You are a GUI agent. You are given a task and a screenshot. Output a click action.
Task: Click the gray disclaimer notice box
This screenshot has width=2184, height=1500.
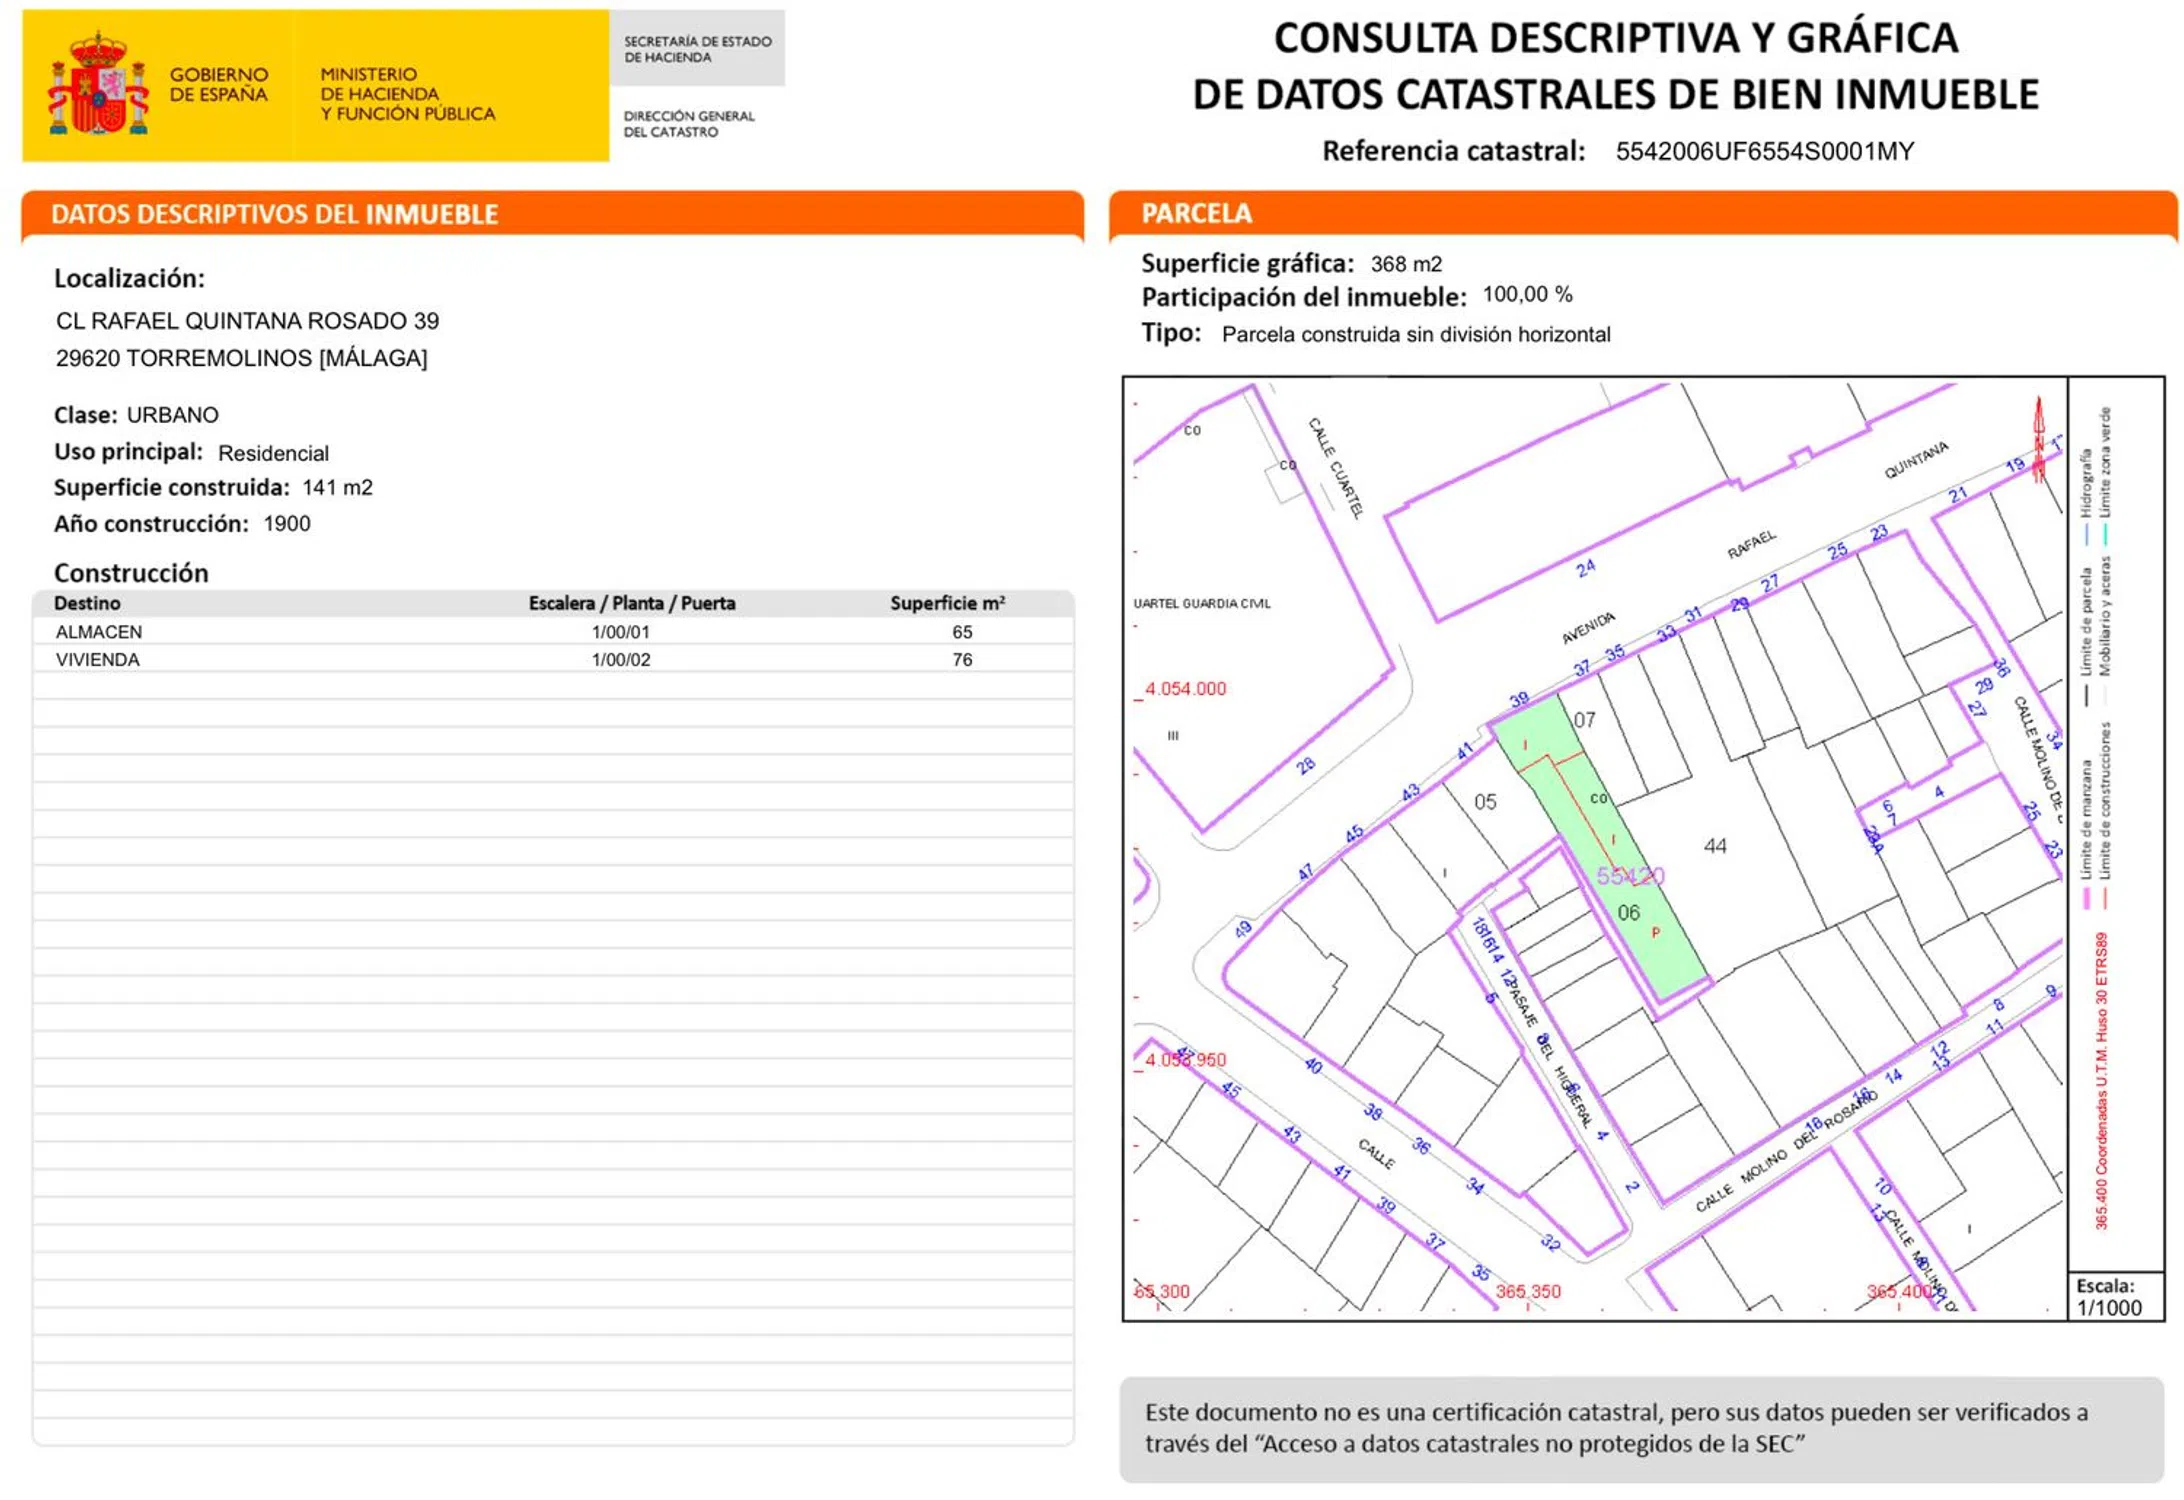(1640, 1428)
